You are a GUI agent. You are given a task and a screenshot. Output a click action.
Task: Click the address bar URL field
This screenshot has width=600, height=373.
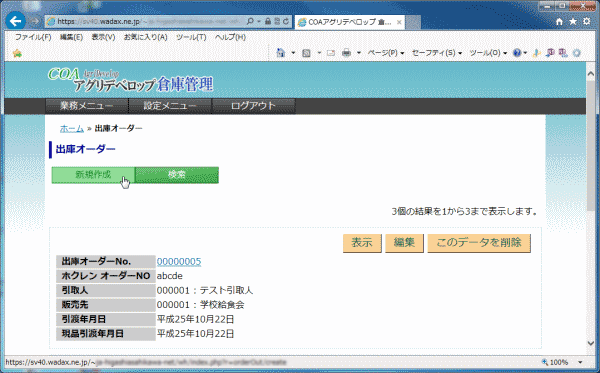click(147, 21)
